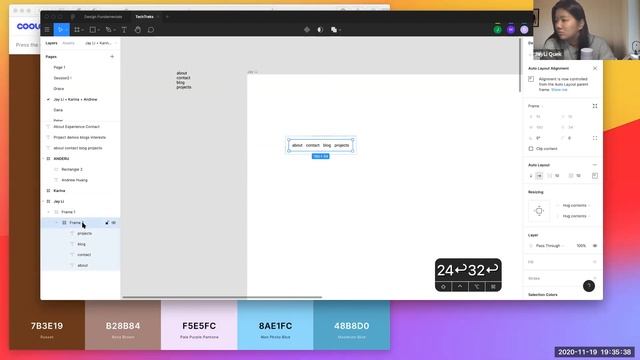Click the resizing constraints diagram
The image size is (640, 360).
(x=539, y=211)
